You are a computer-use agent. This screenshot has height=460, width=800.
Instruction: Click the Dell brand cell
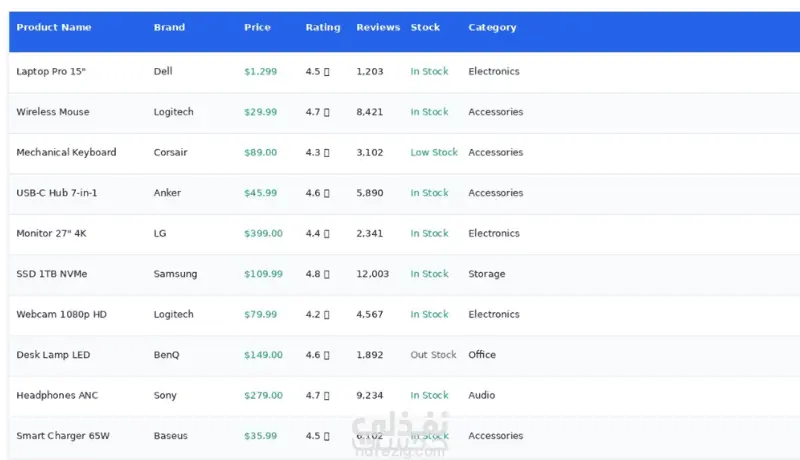click(163, 71)
